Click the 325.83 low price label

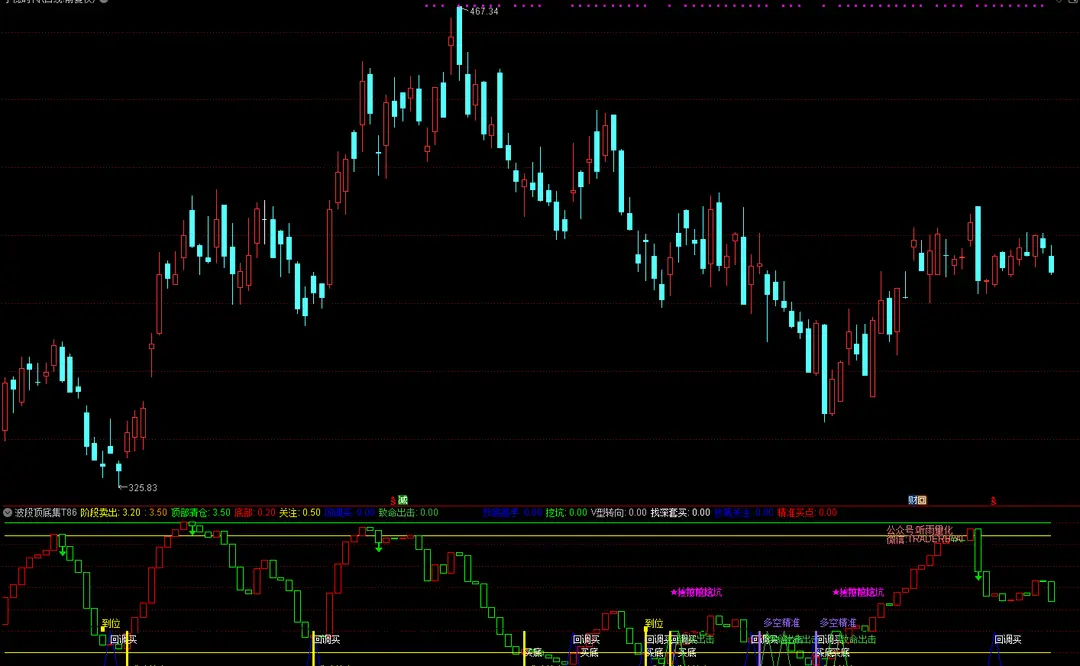(143, 488)
